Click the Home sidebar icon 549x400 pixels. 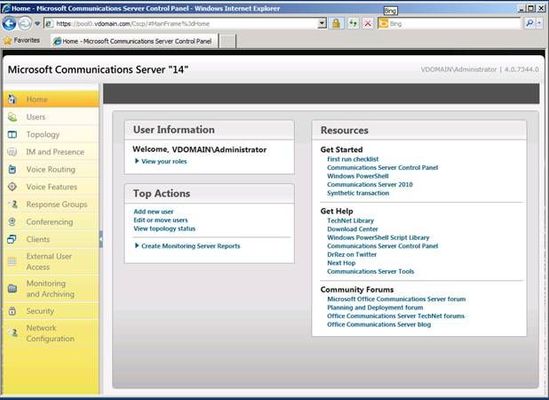pyautogui.click(x=12, y=99)
